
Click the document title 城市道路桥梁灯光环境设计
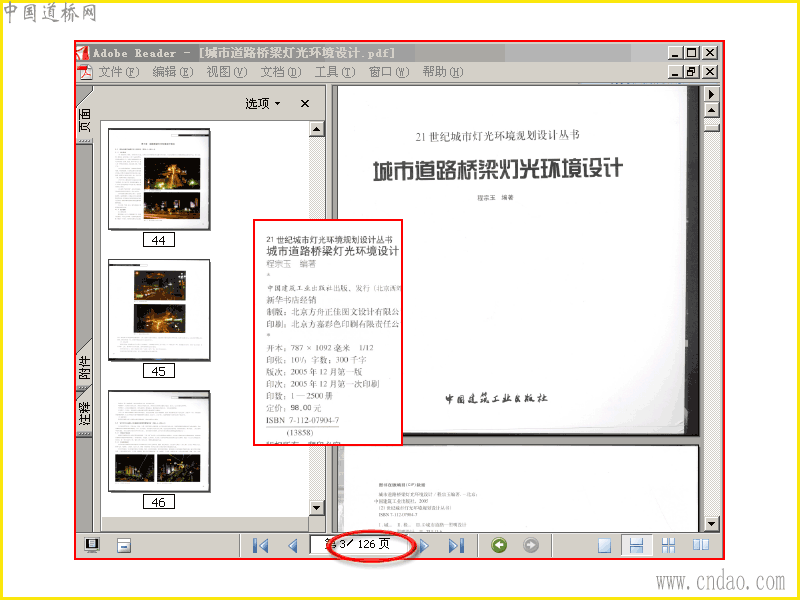point(497,169)
